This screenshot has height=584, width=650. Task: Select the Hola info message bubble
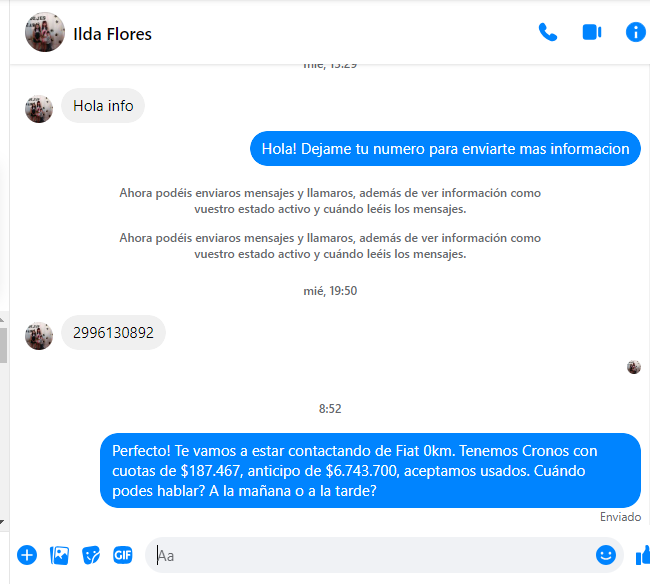click(103, 106)
